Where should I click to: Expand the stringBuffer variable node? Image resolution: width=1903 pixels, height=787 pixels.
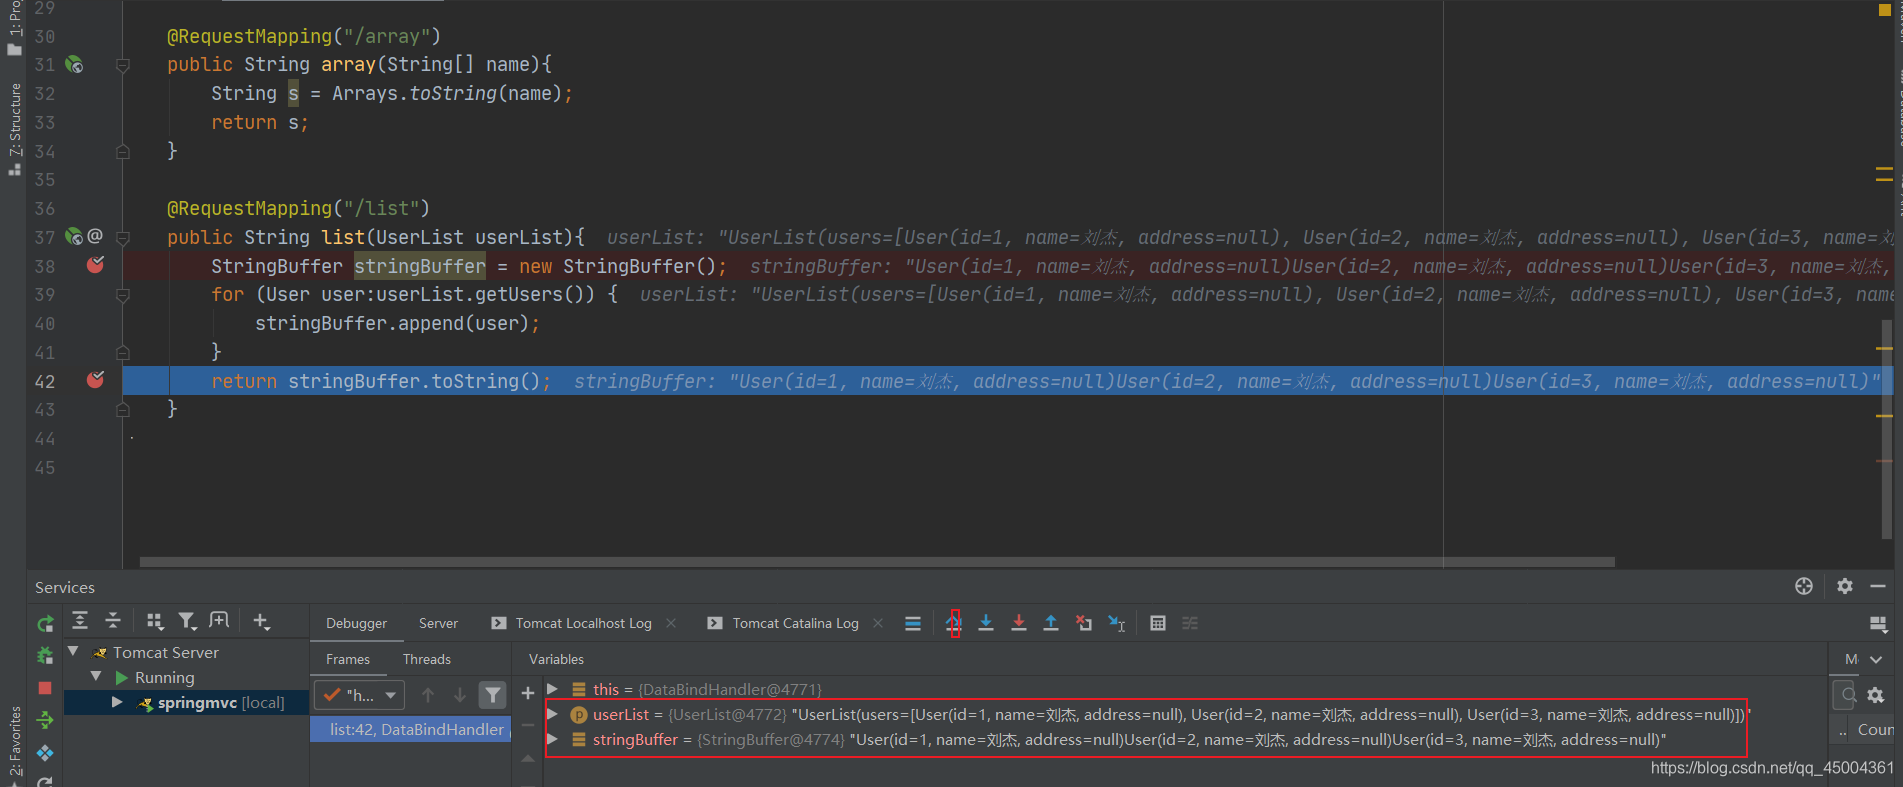[552, 739]
